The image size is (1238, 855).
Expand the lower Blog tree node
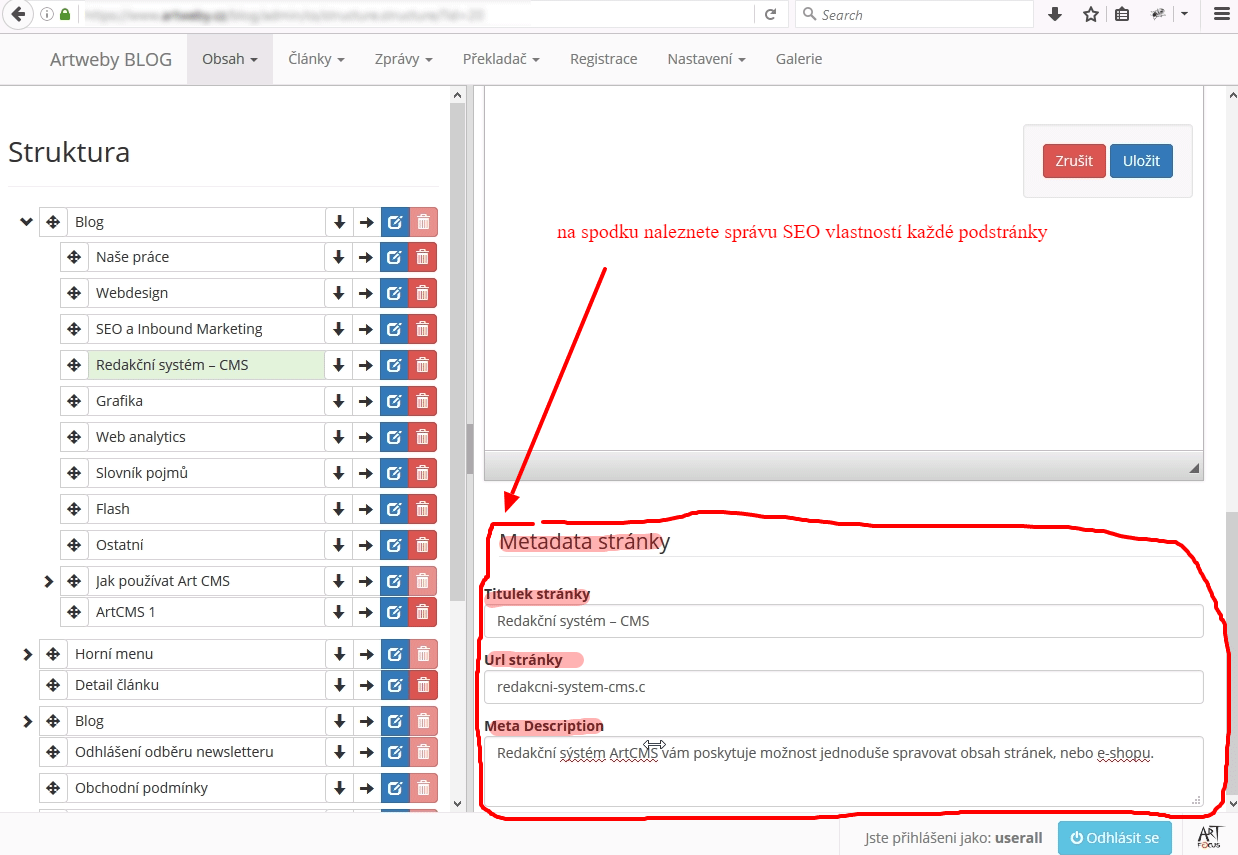coord(27,721)
